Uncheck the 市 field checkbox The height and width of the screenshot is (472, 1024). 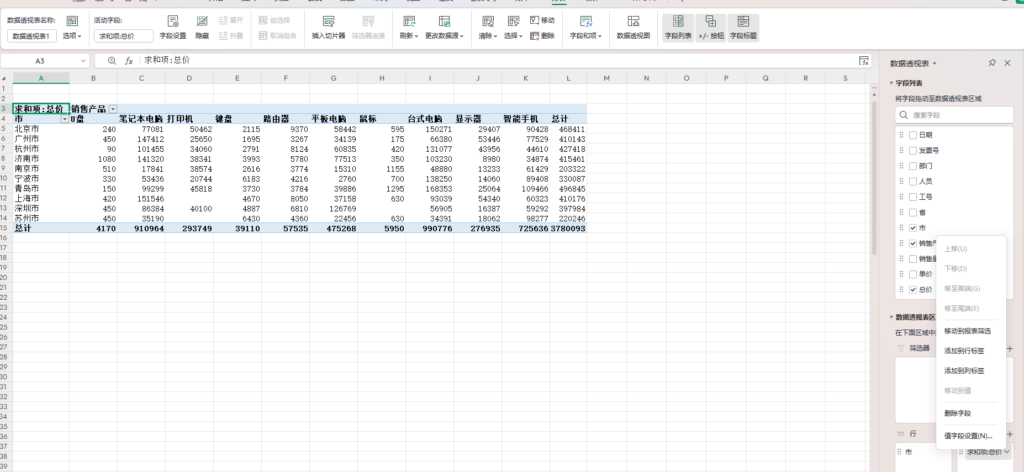pyautogui.click(x=912, y=227)
